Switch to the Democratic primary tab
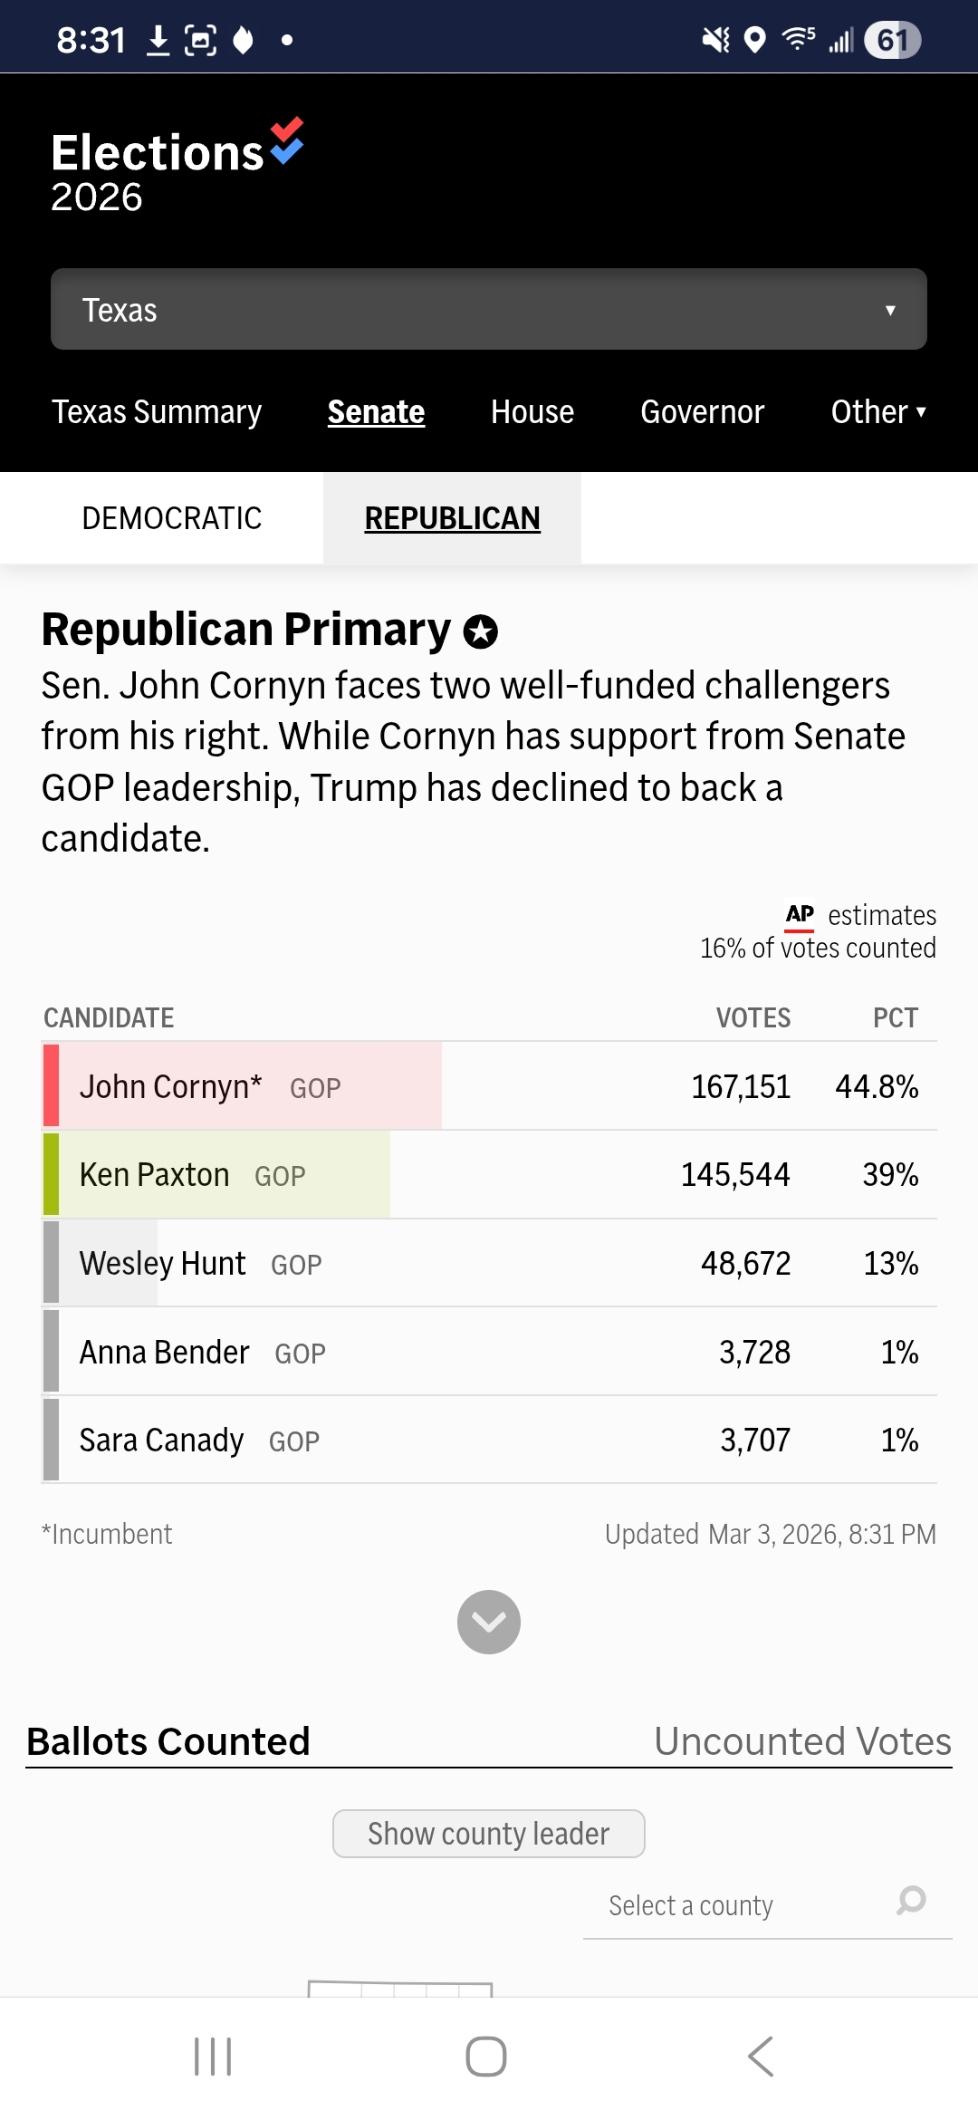Screen dimensions: 978x2120 tap(172, 518)
